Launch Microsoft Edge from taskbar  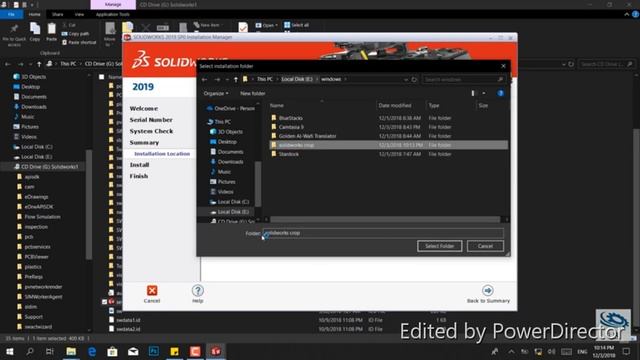(92, 351)
